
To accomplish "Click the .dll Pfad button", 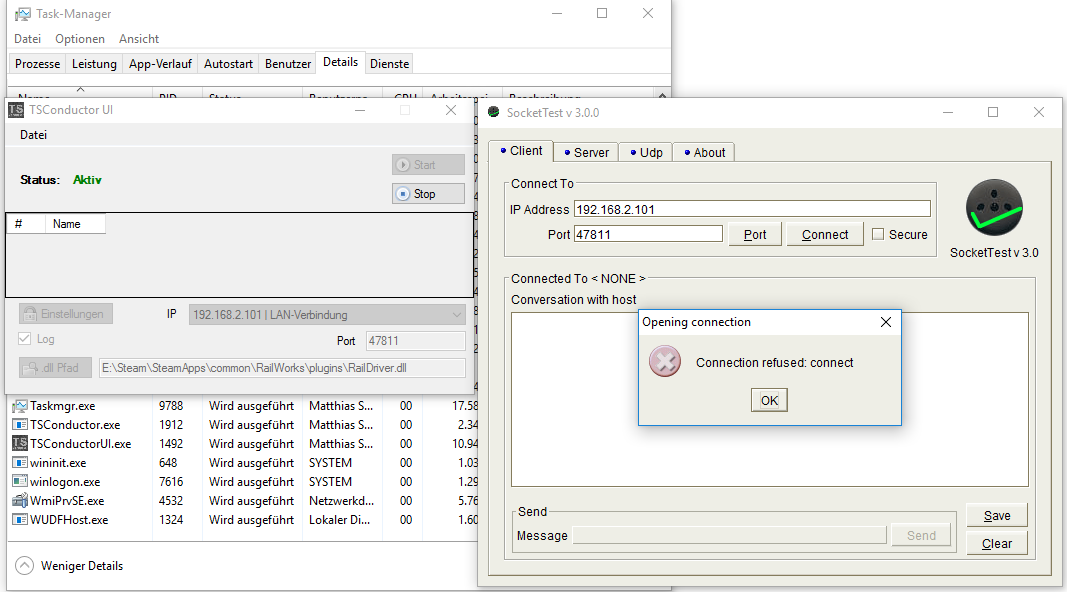I will (x=54, y=367).
